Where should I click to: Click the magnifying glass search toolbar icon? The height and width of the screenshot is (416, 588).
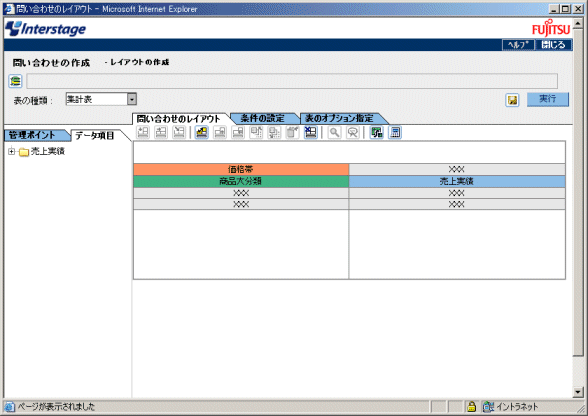[x=334, y=132]
